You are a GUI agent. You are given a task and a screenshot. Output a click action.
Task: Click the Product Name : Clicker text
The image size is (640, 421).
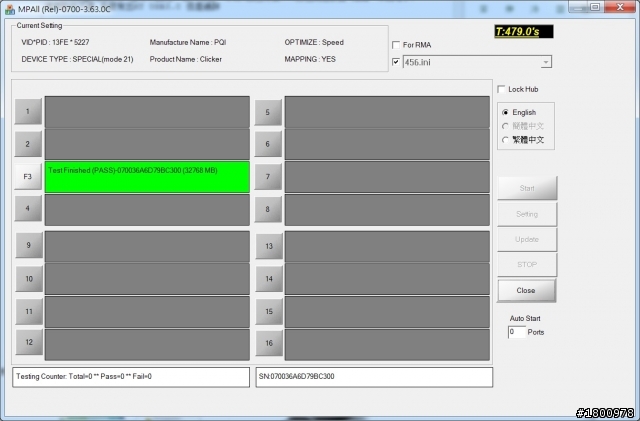[186, 59]
